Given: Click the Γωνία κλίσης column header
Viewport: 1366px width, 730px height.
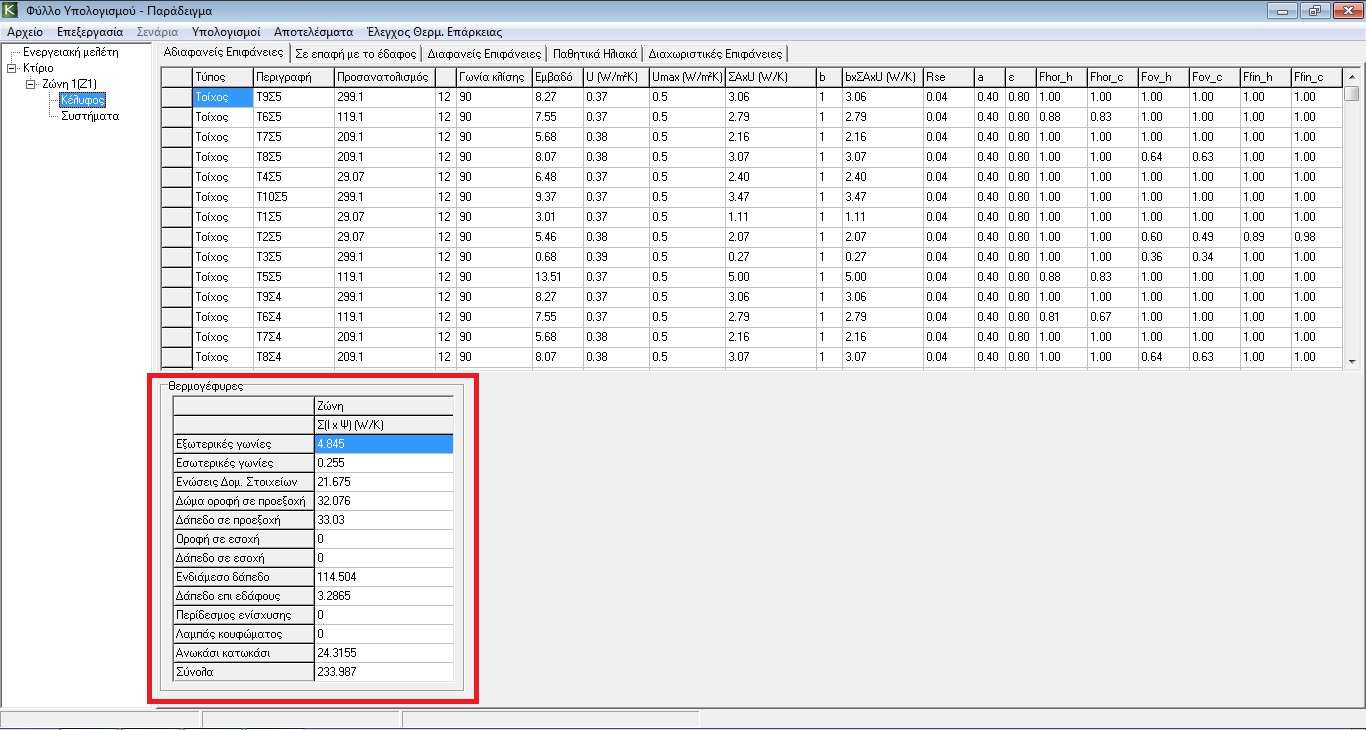Looking at the screenshot, I should point(494,77).
